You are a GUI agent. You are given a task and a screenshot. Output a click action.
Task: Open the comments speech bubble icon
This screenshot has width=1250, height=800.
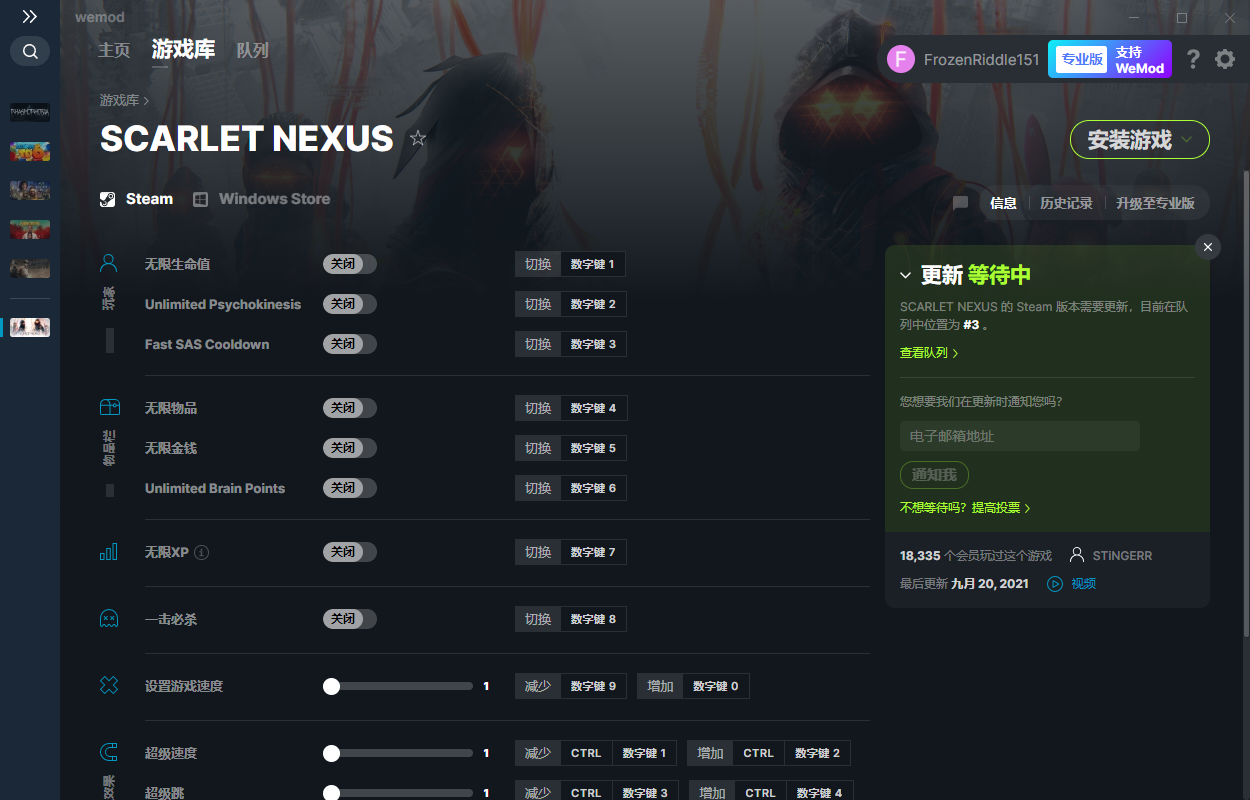(960, 203)
